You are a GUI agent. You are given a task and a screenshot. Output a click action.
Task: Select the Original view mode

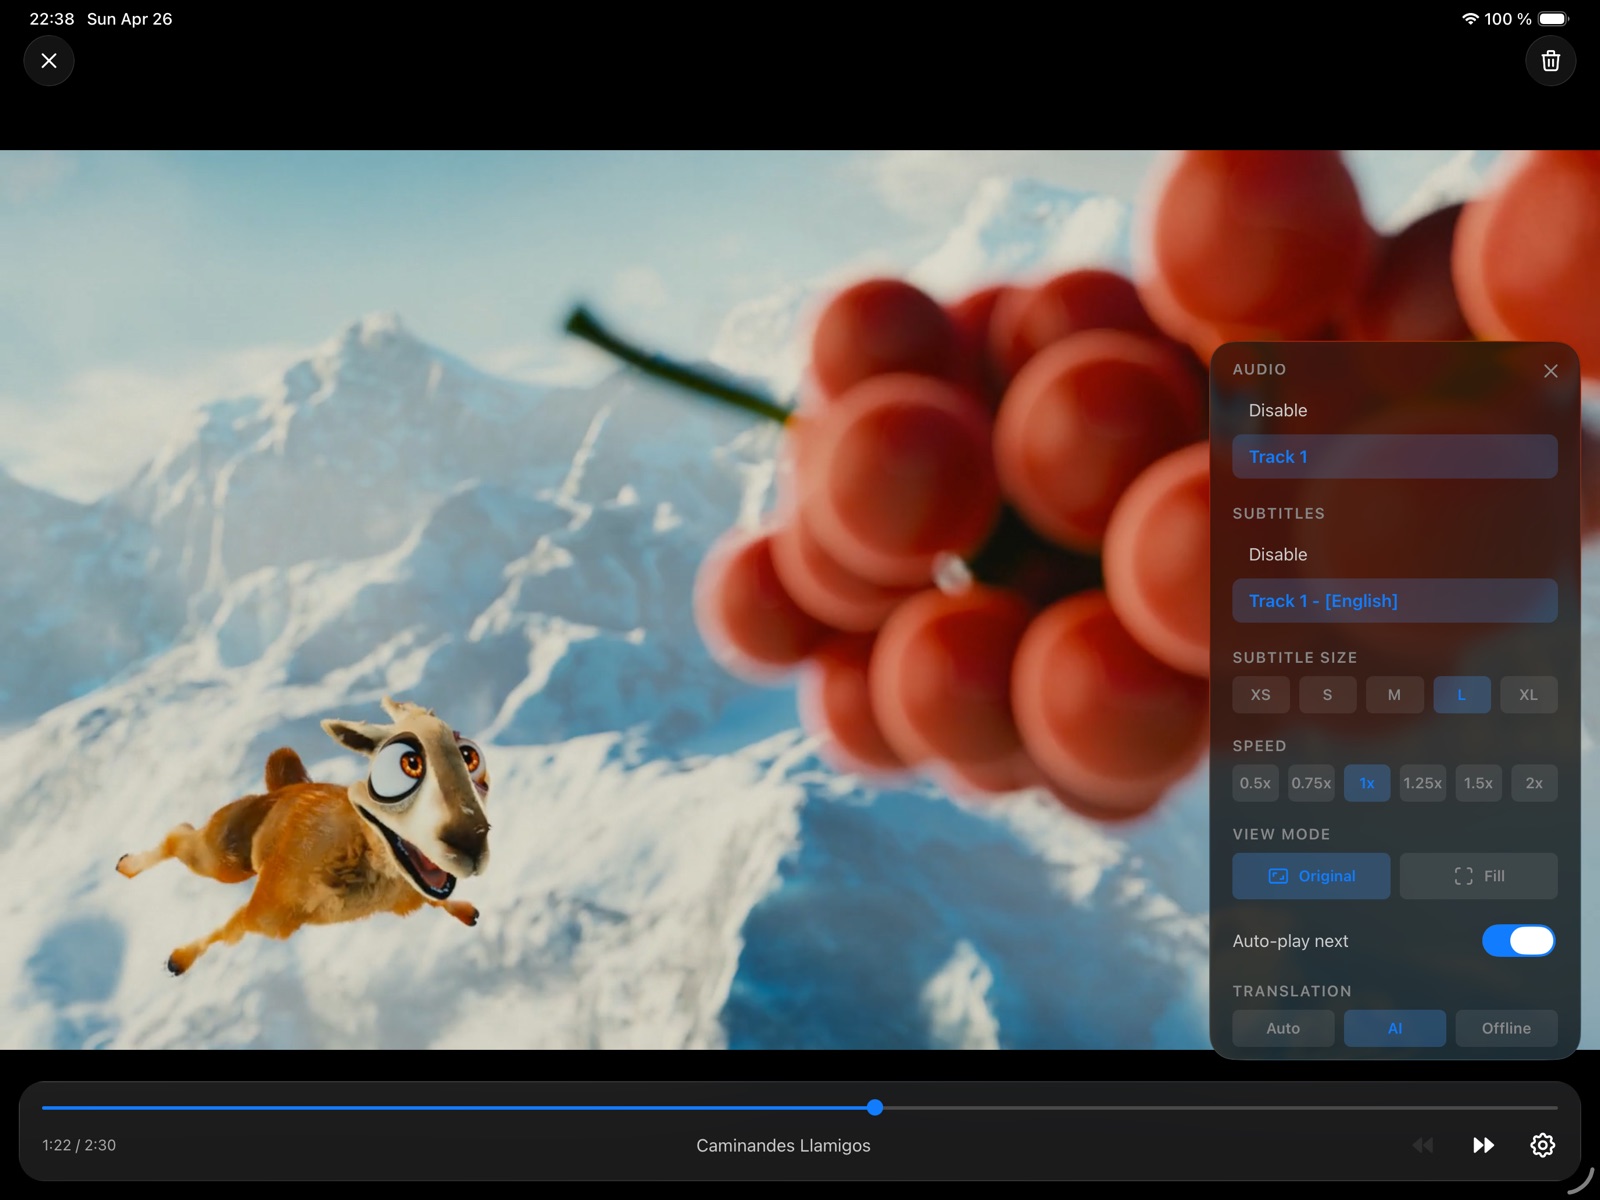(1311, 876)
